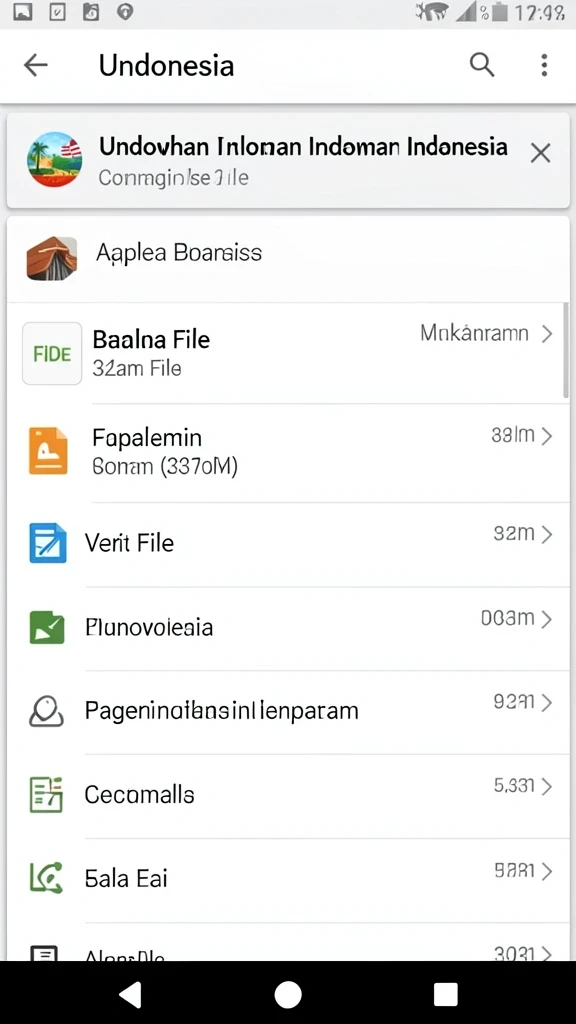
Task: Tap the back arrow beside Undonesia
Action: pos(36,65)
